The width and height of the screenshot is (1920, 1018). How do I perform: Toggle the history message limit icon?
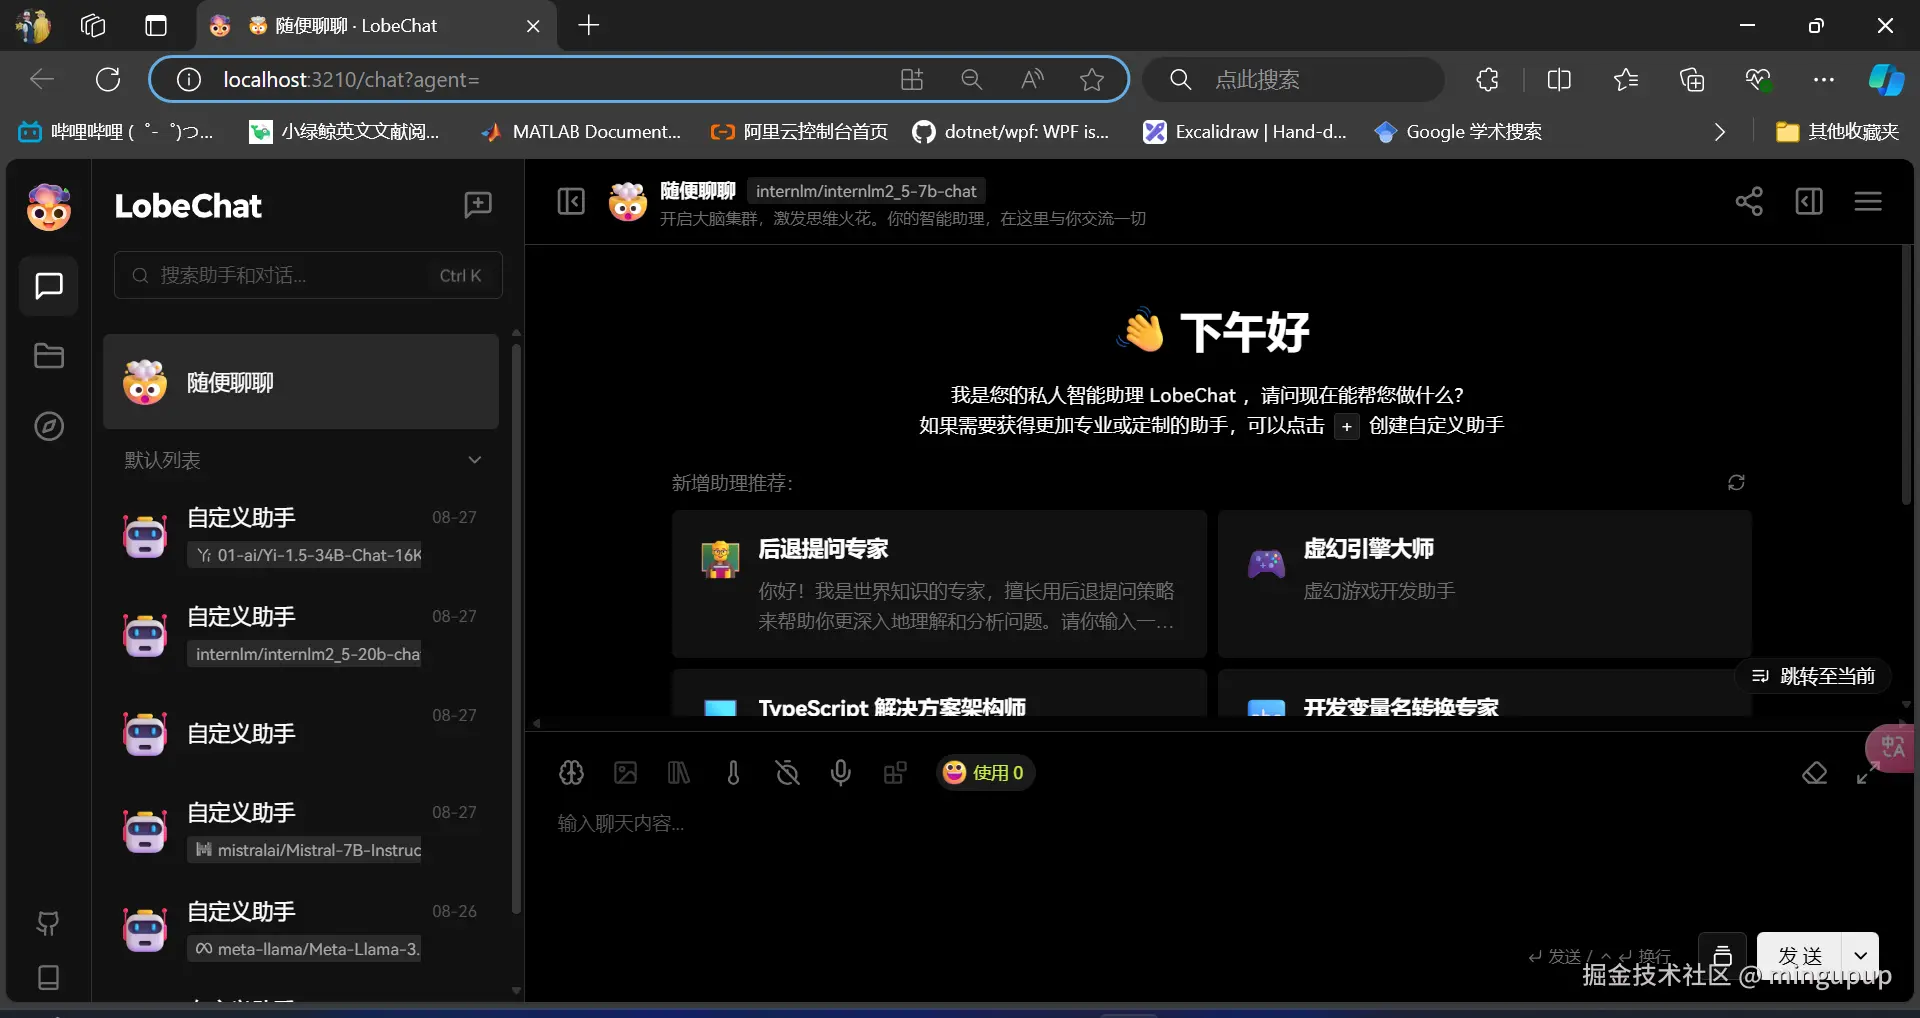787,772
